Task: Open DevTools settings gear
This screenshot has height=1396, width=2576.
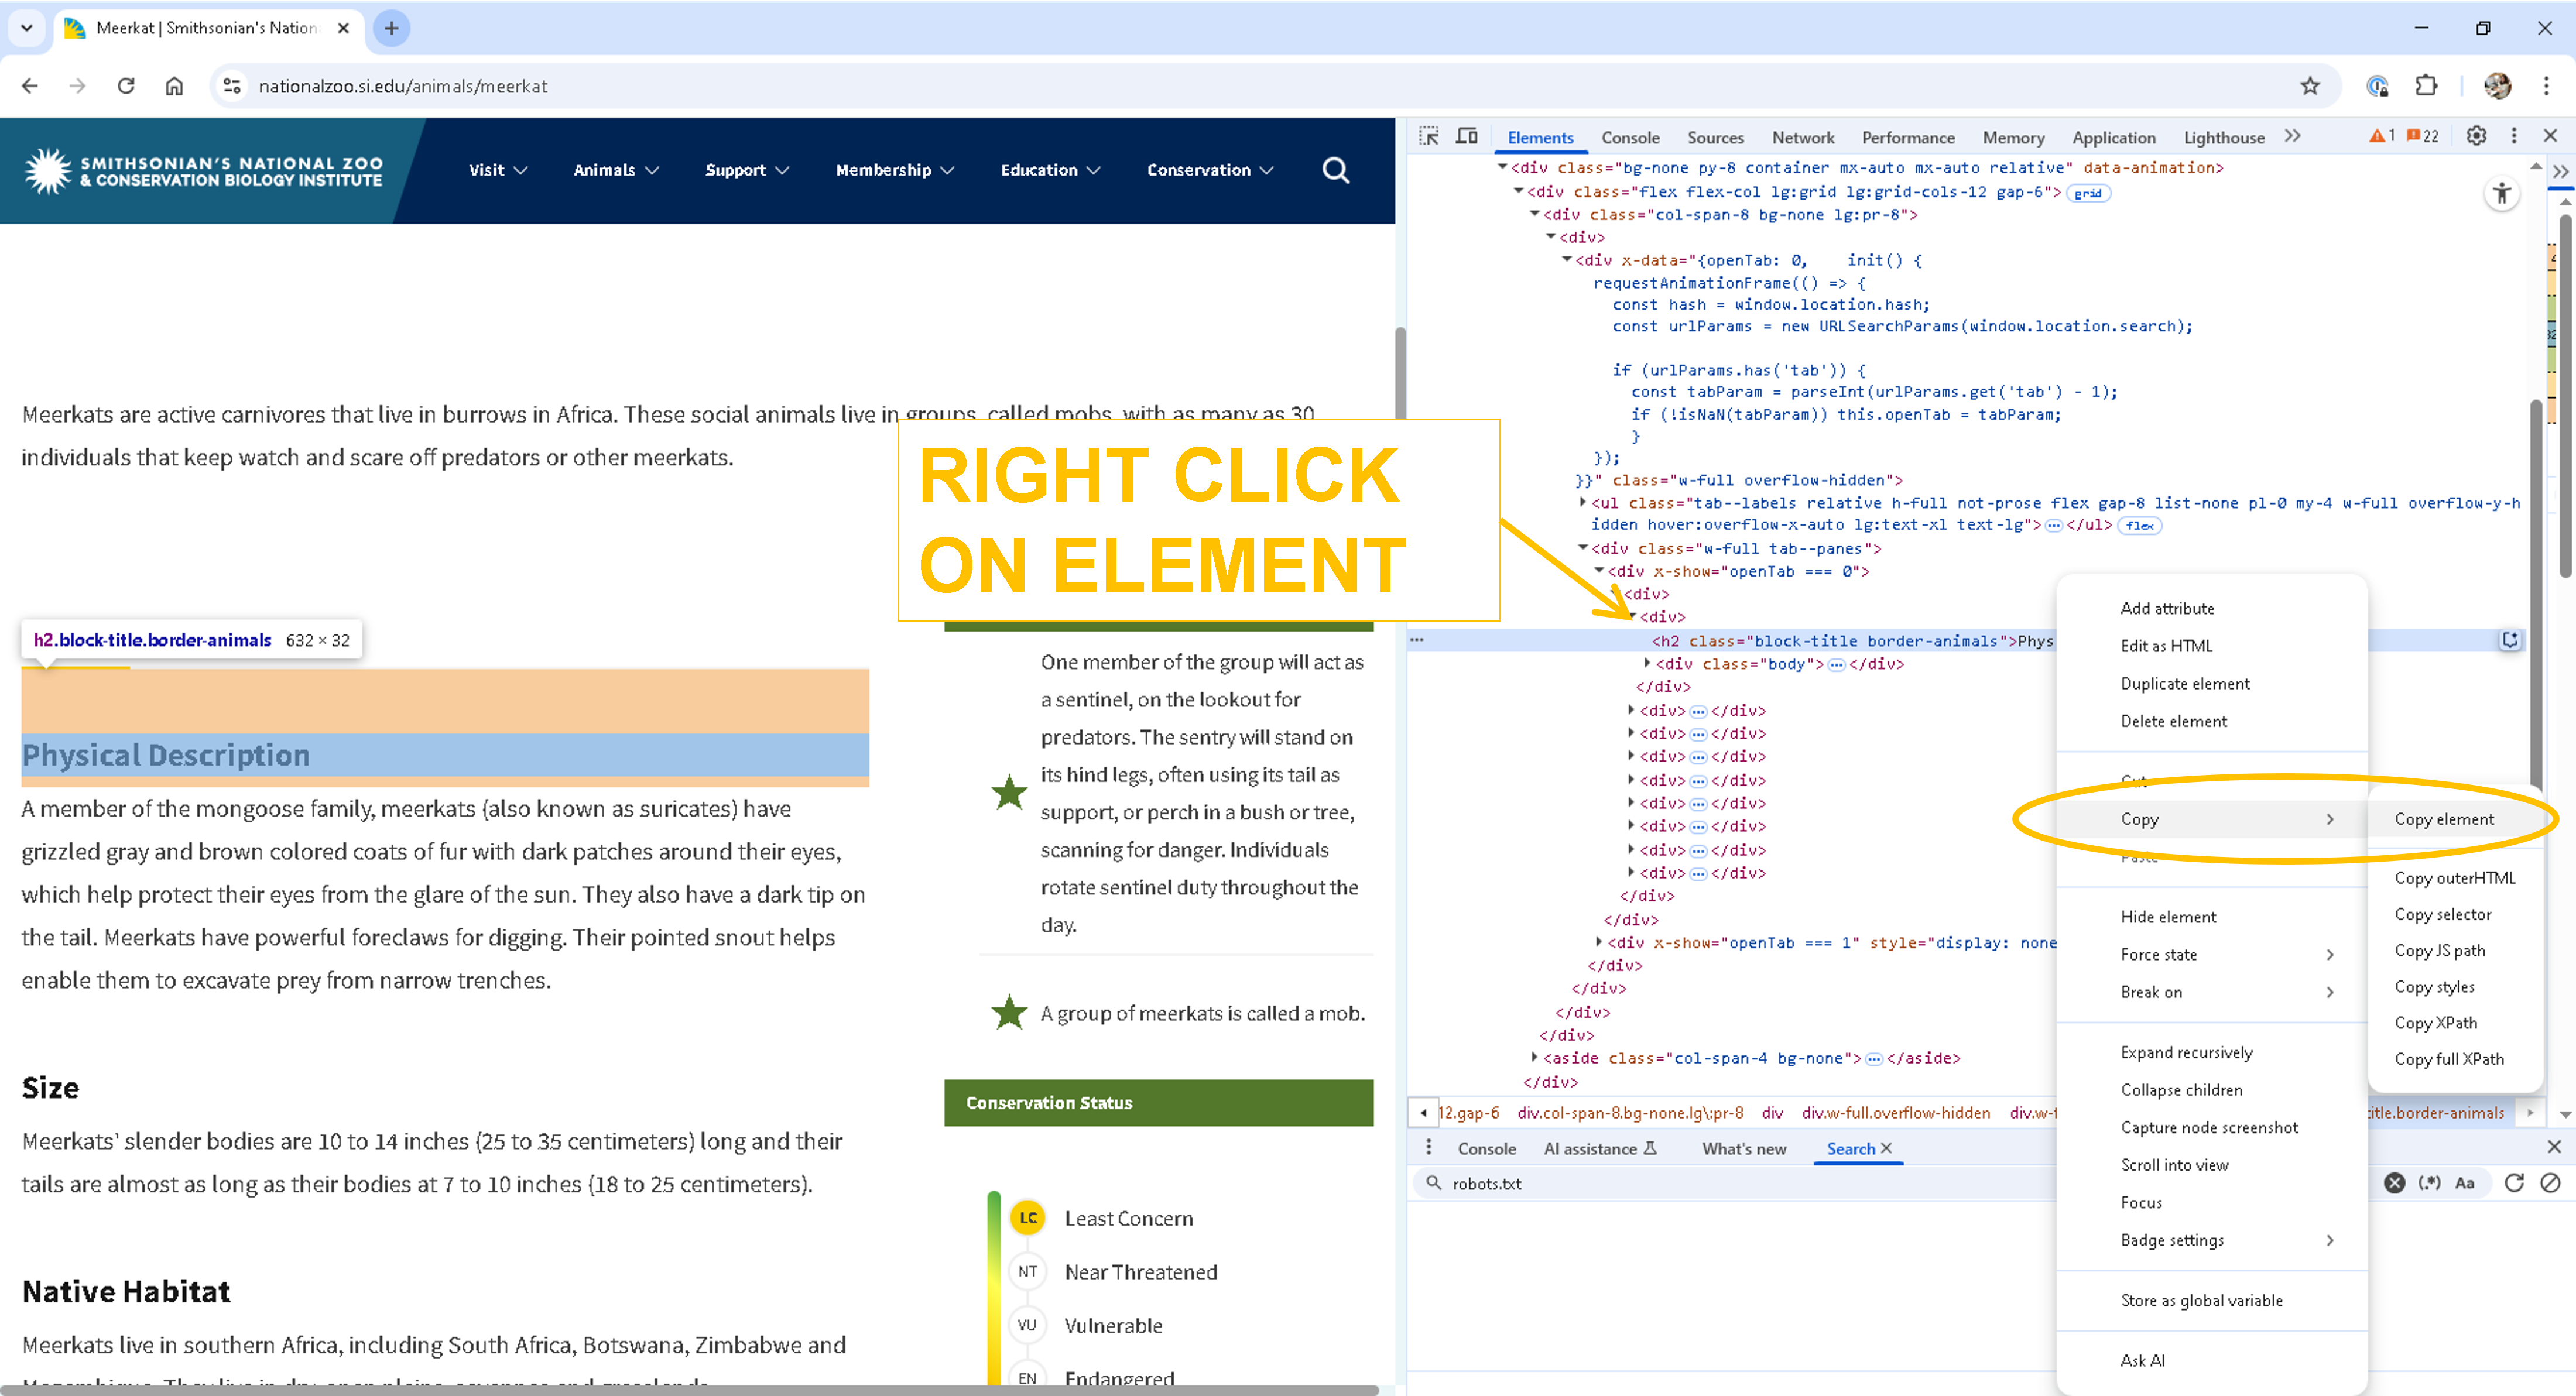Action: 2477,135
